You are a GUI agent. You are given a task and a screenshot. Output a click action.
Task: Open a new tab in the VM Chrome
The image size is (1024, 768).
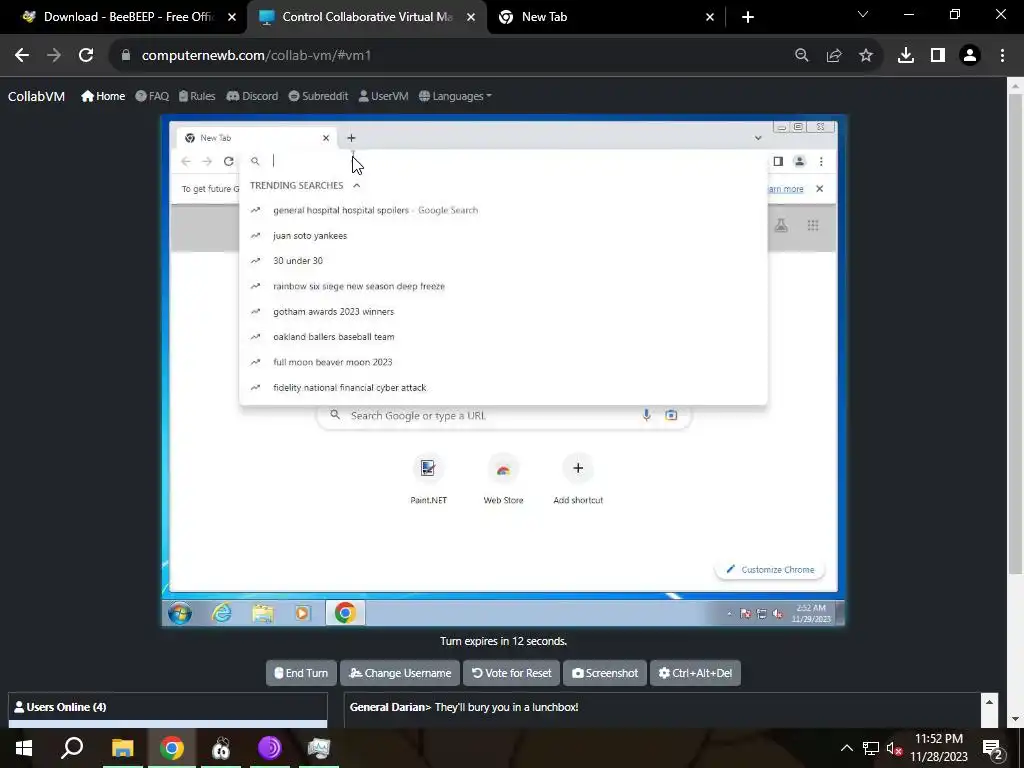[x=351, y=138]
